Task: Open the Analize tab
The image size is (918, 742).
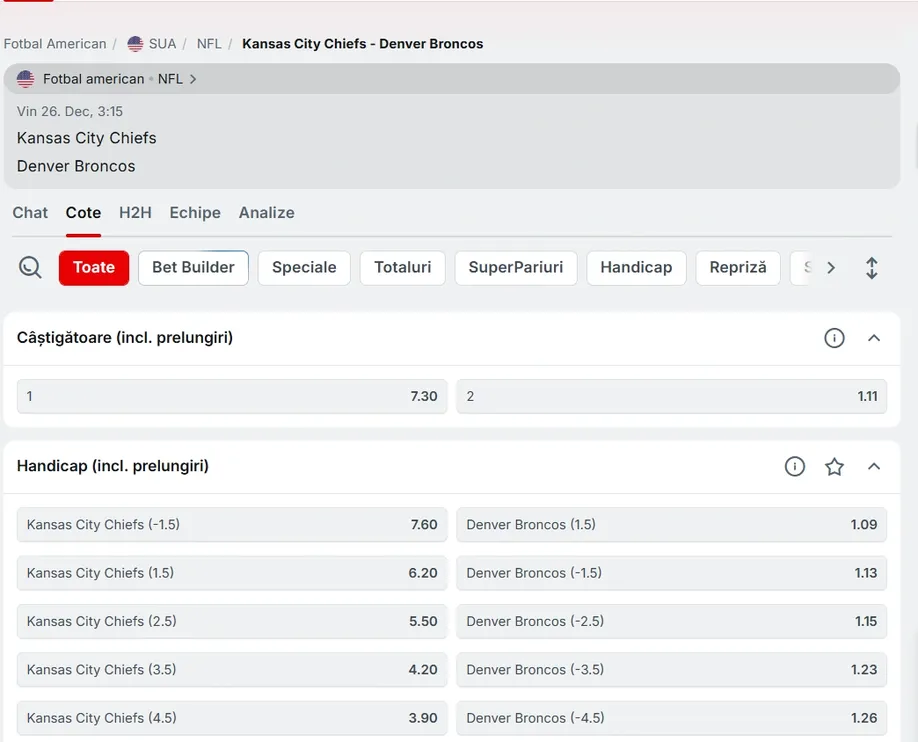Action: pos(266,213)
